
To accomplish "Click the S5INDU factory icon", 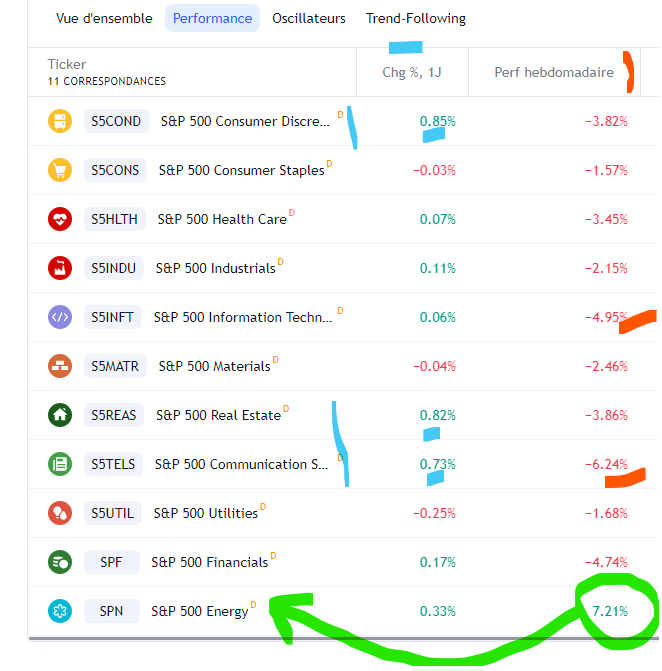I will pyautogui.click(x=60, y=268).
